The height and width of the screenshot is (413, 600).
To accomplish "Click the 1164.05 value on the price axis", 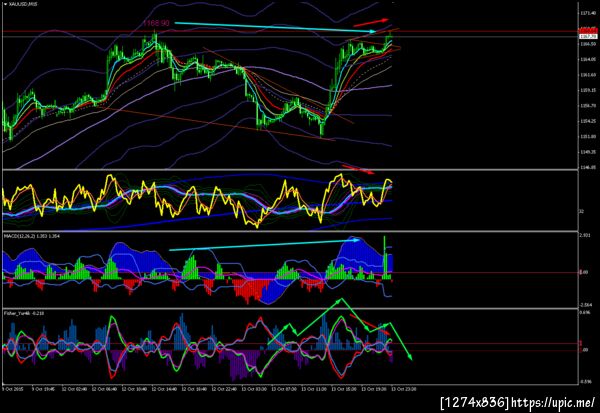I will [588, 59].
